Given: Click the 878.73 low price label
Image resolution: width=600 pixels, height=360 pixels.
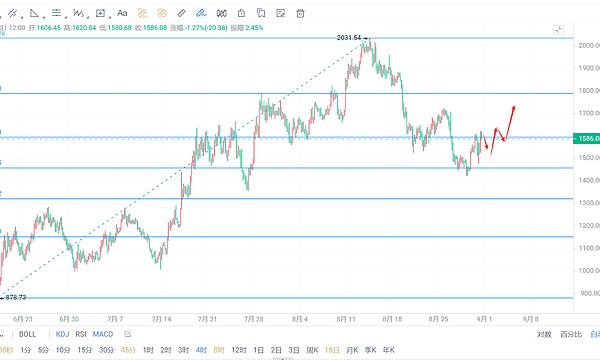Looking at the screenshot, I should click(16, 297).
